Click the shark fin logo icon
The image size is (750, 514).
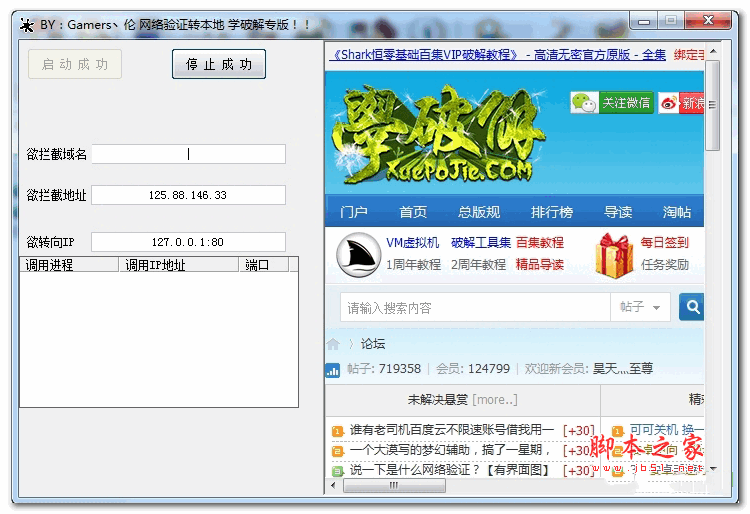[x=358, y=254]
